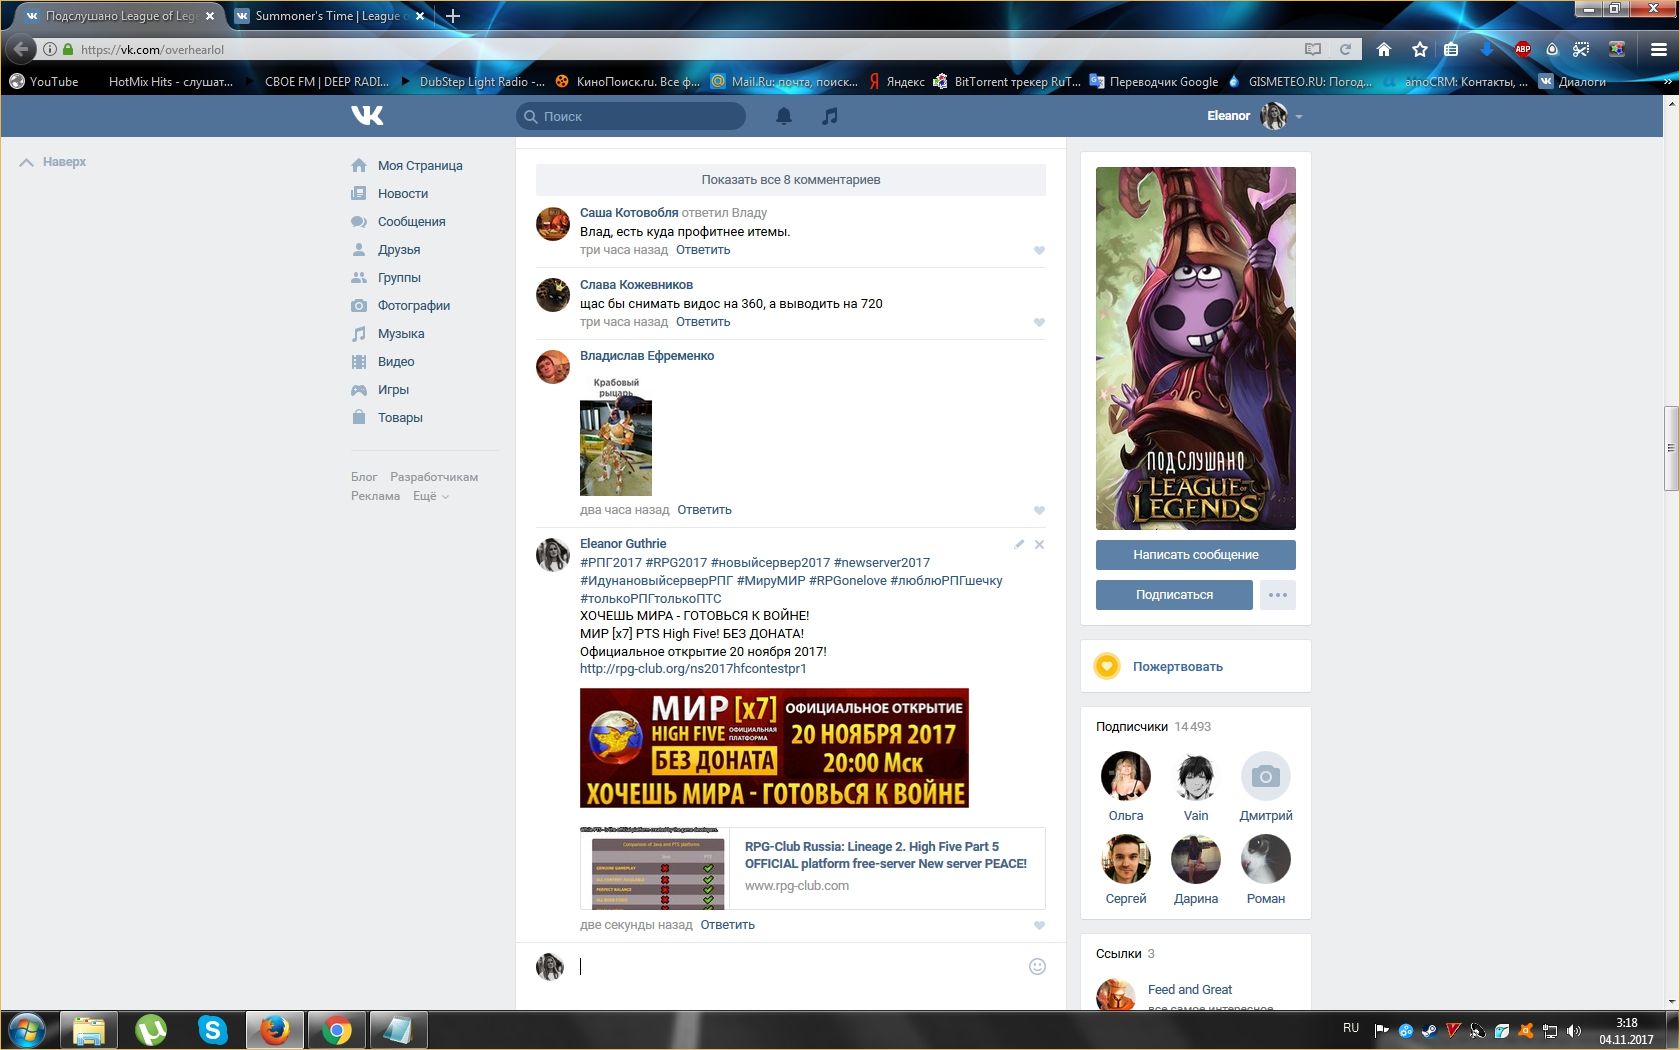Click the Подписаться button
Viewport: 1680px width, 1050px height.
(1173, 595)
